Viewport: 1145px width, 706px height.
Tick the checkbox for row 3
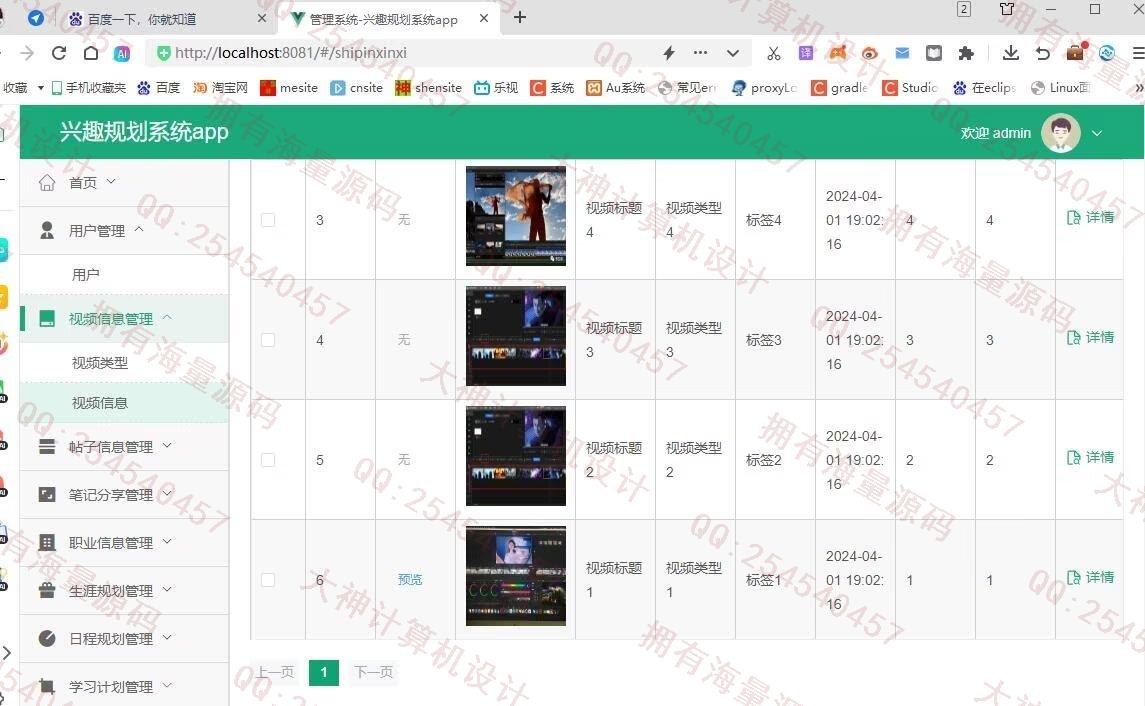(x=268, y=220)
